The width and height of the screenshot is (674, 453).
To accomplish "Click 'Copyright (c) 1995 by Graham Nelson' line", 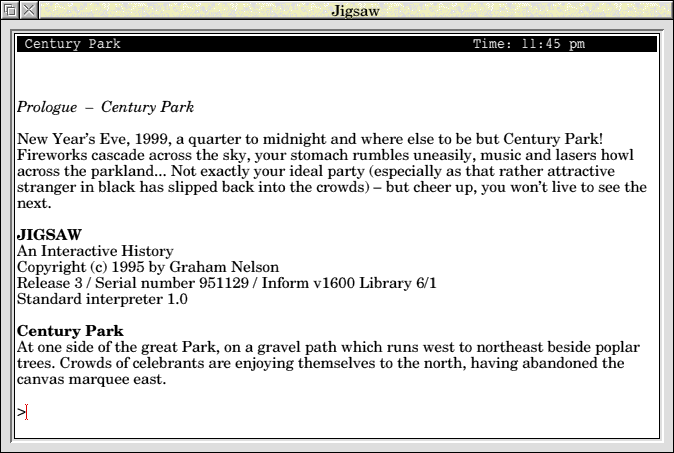I will pyautogui.click(x=148, y=267).
